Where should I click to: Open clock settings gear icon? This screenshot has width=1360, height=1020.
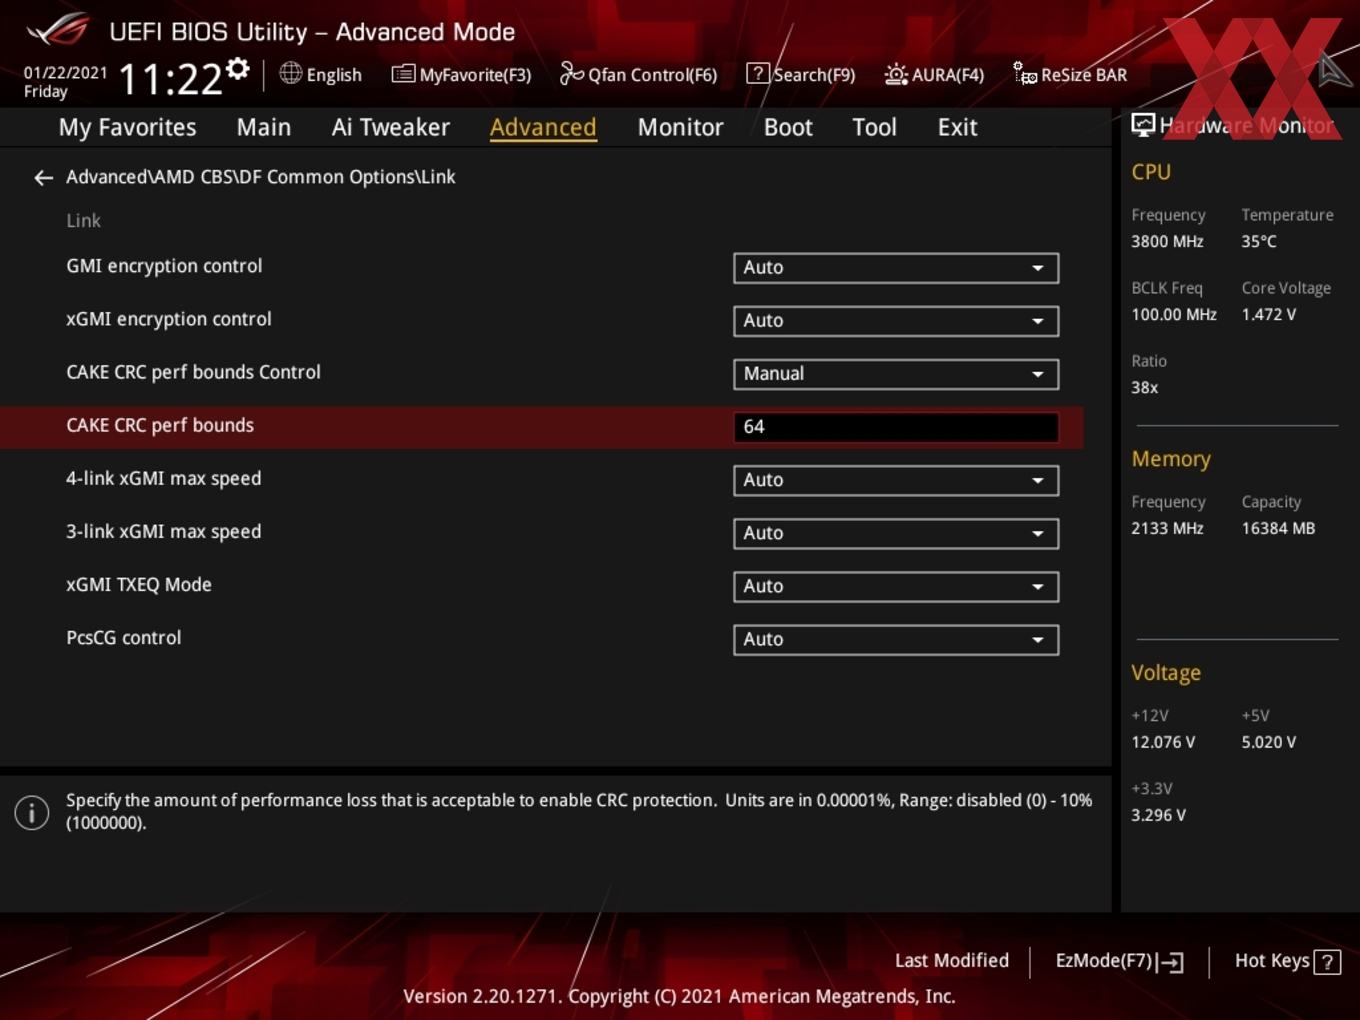[238, 68]
